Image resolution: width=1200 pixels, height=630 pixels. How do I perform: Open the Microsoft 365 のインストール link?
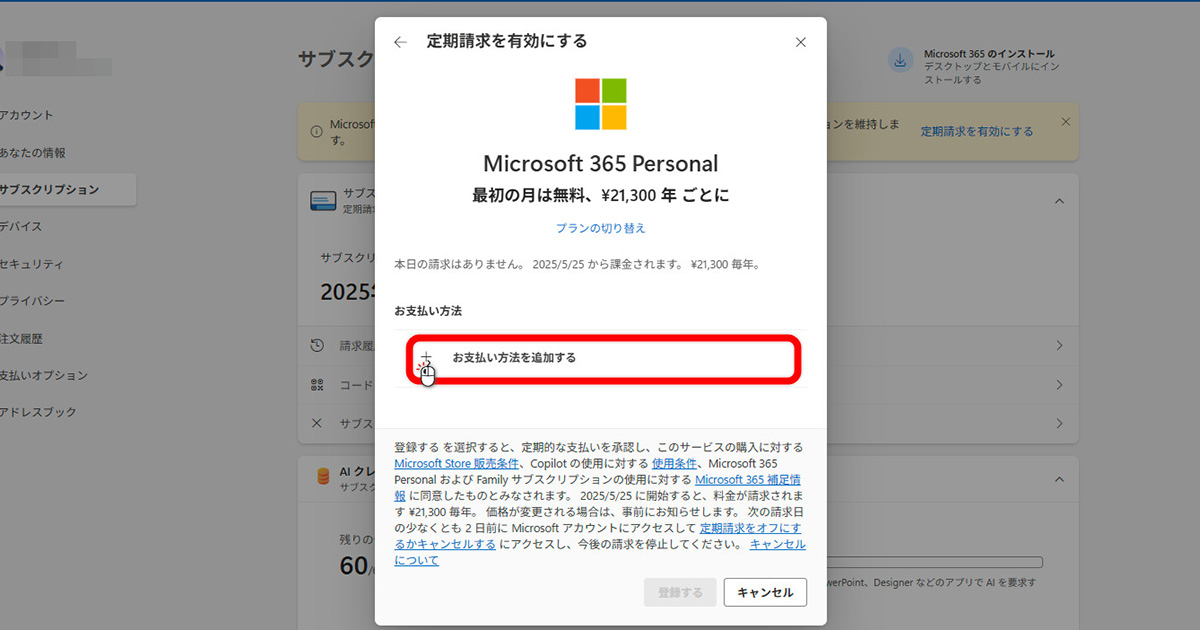pyautogui.click(x=989, y=54)
